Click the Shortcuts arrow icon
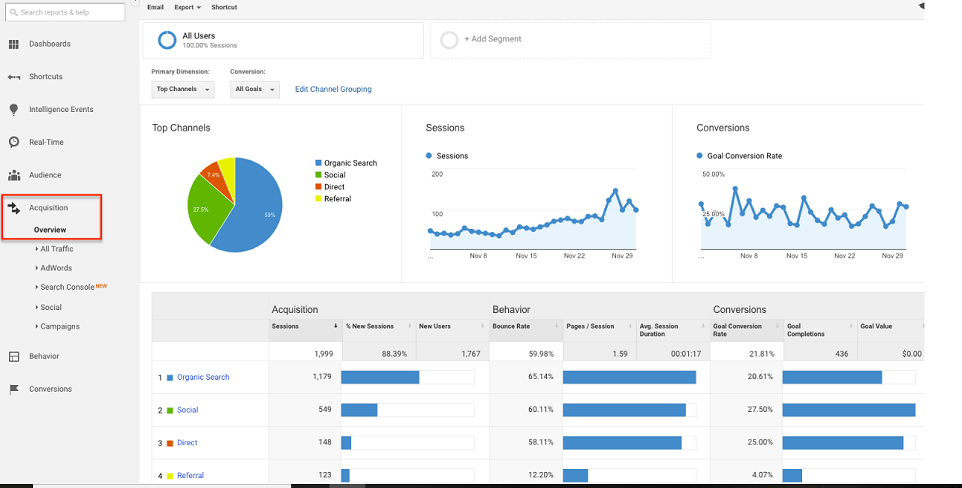This screenshot has width=962, height=488. point(14,77)
